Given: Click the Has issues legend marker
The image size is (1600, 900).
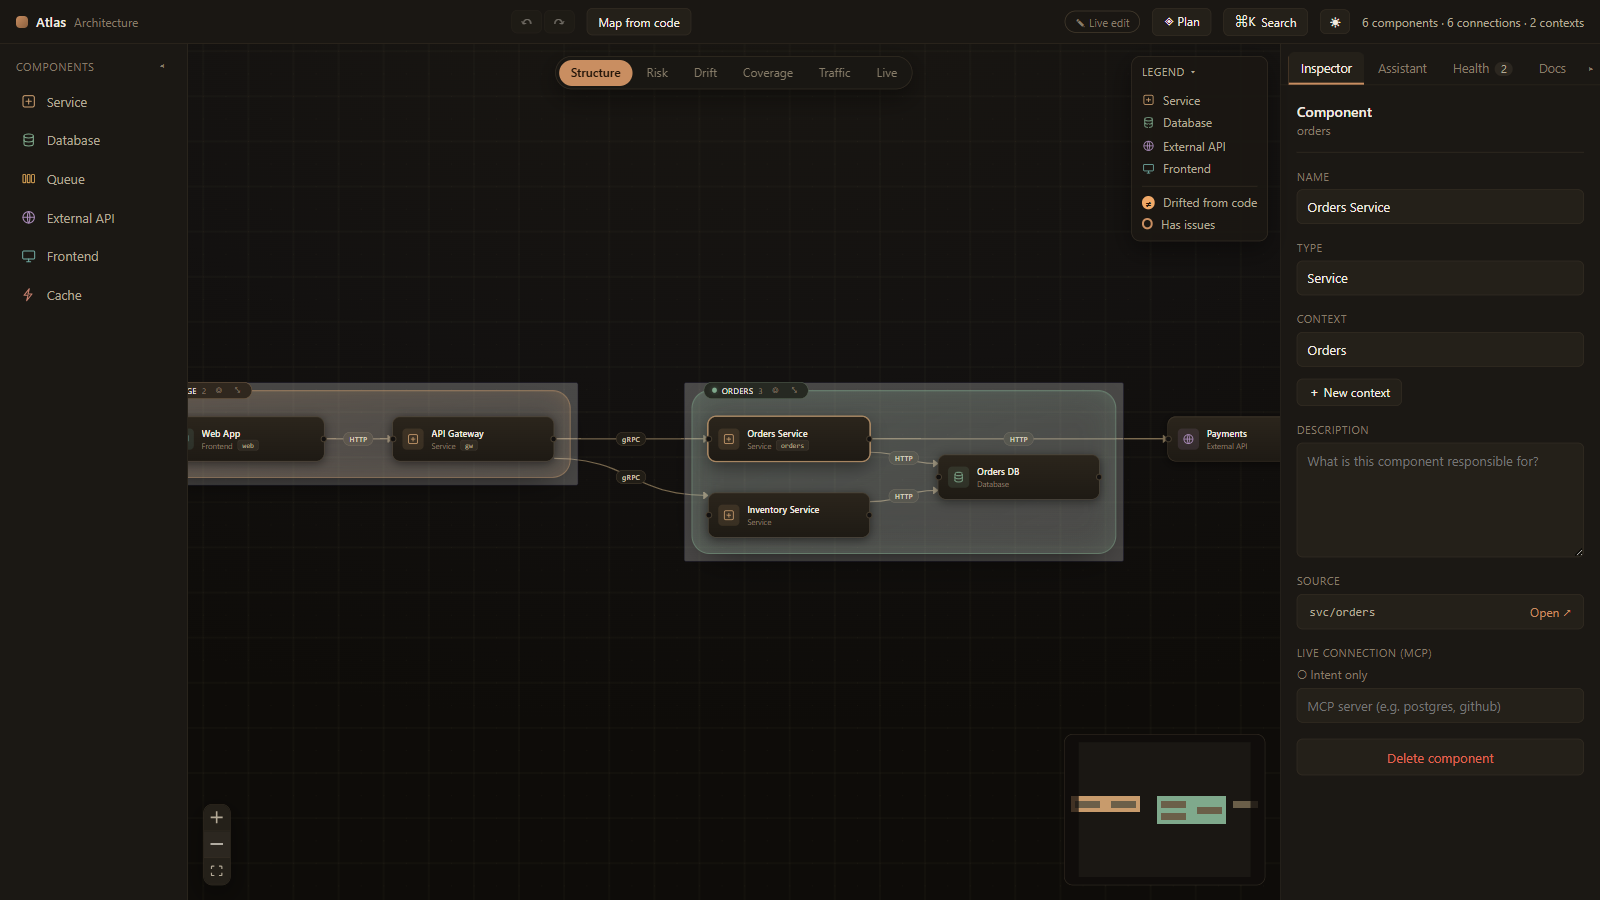Looking at the screenshot, I should click(1148, 224).
